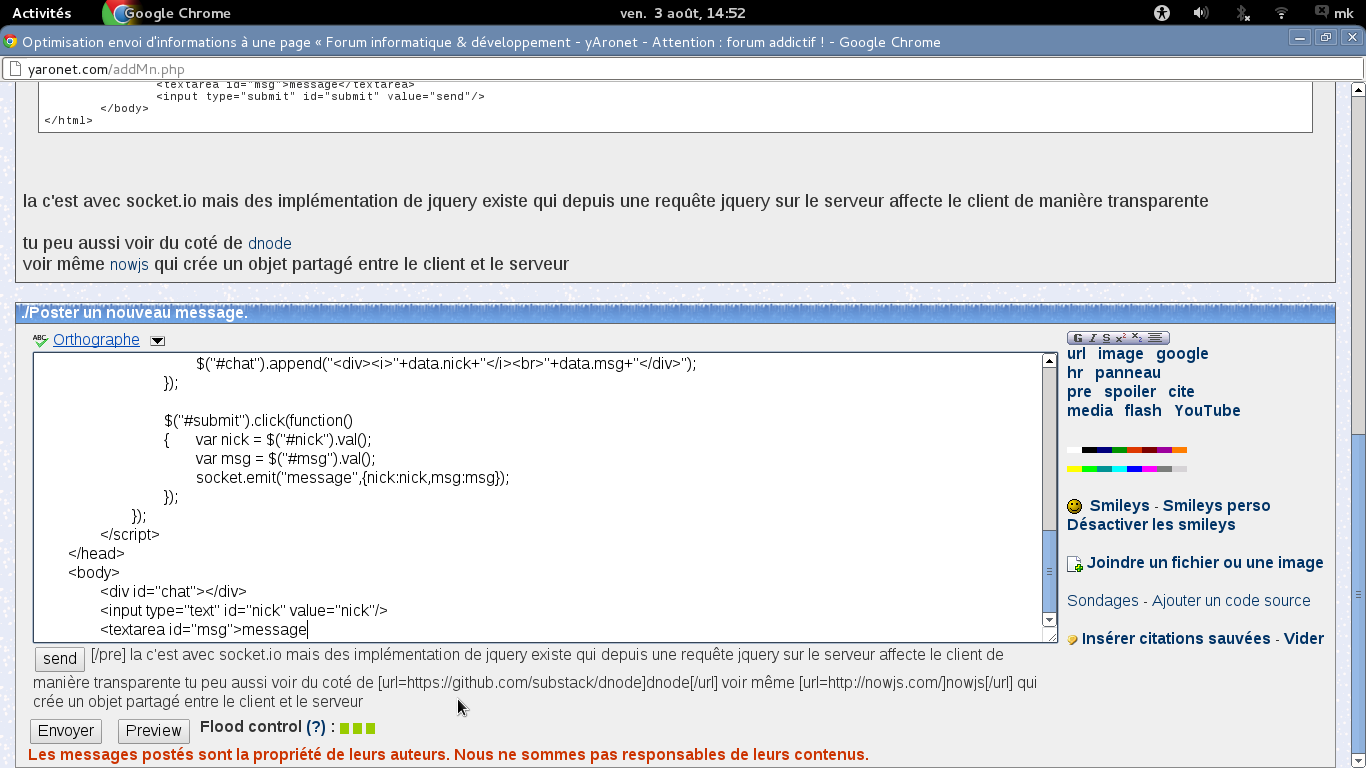Click the center-align text icon
Viewport: 1366px width, 768px height.
(x=1156, y=338)
